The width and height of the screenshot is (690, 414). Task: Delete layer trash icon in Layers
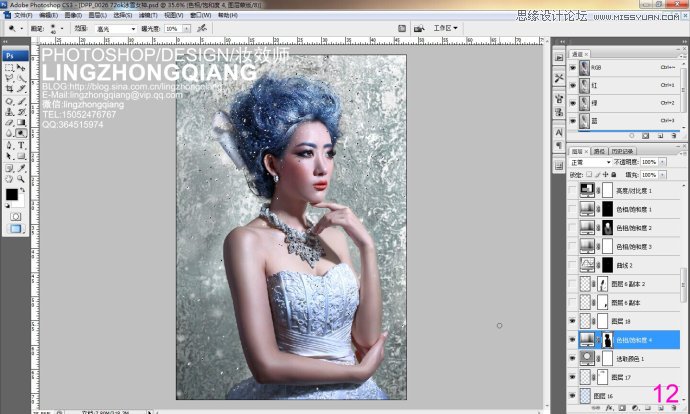tap(674, 408)
